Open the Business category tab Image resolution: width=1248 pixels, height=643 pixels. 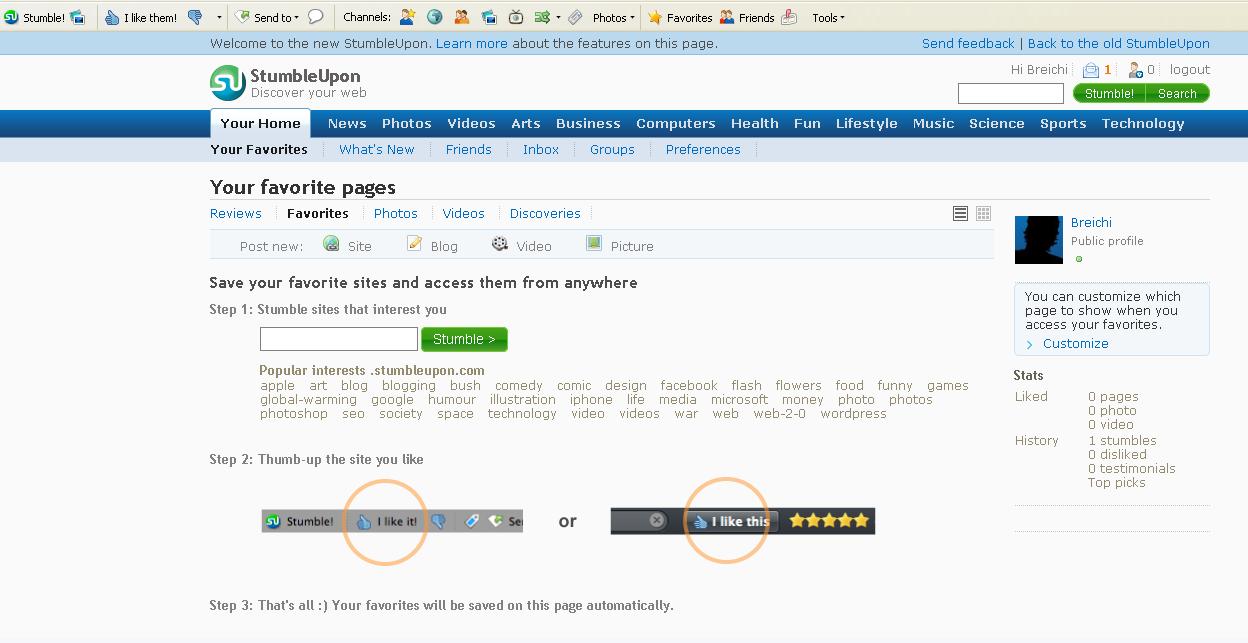[588, 124]
